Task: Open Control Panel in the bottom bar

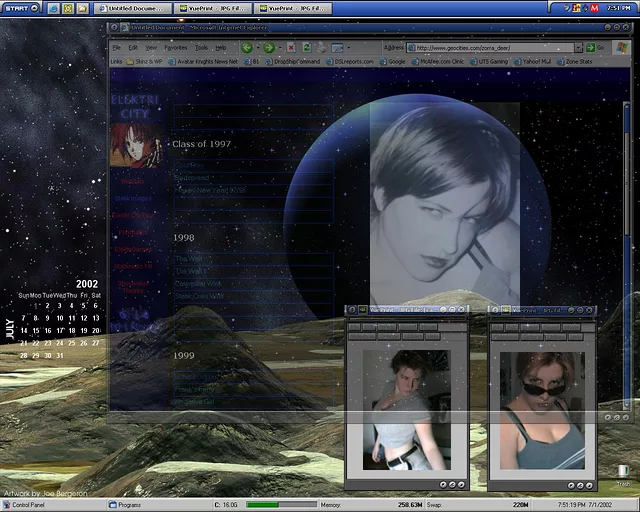Action: [27, 505]
